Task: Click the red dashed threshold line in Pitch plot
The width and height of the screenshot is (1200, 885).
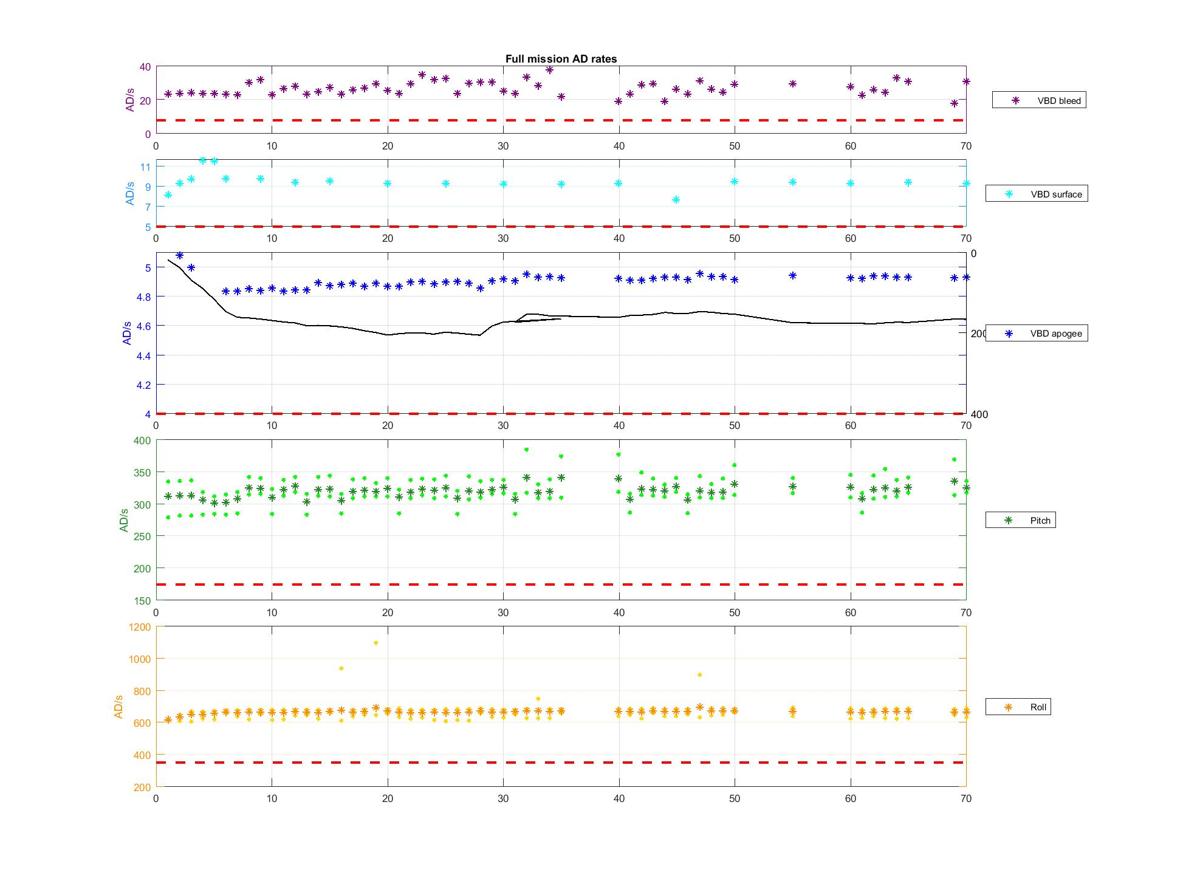Action: click(561, 584)
